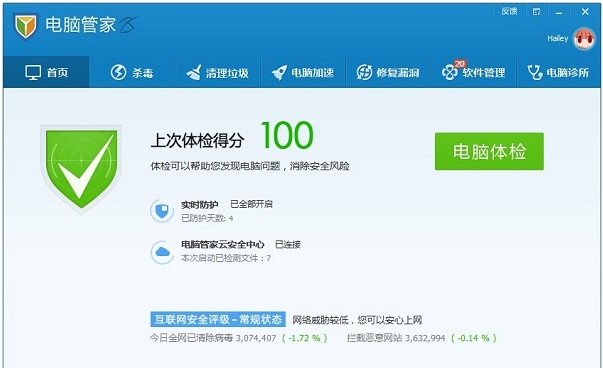Switch to 电脑诊所 clinic tab
This screenshot has width=603, height=368.
[558, 72]
